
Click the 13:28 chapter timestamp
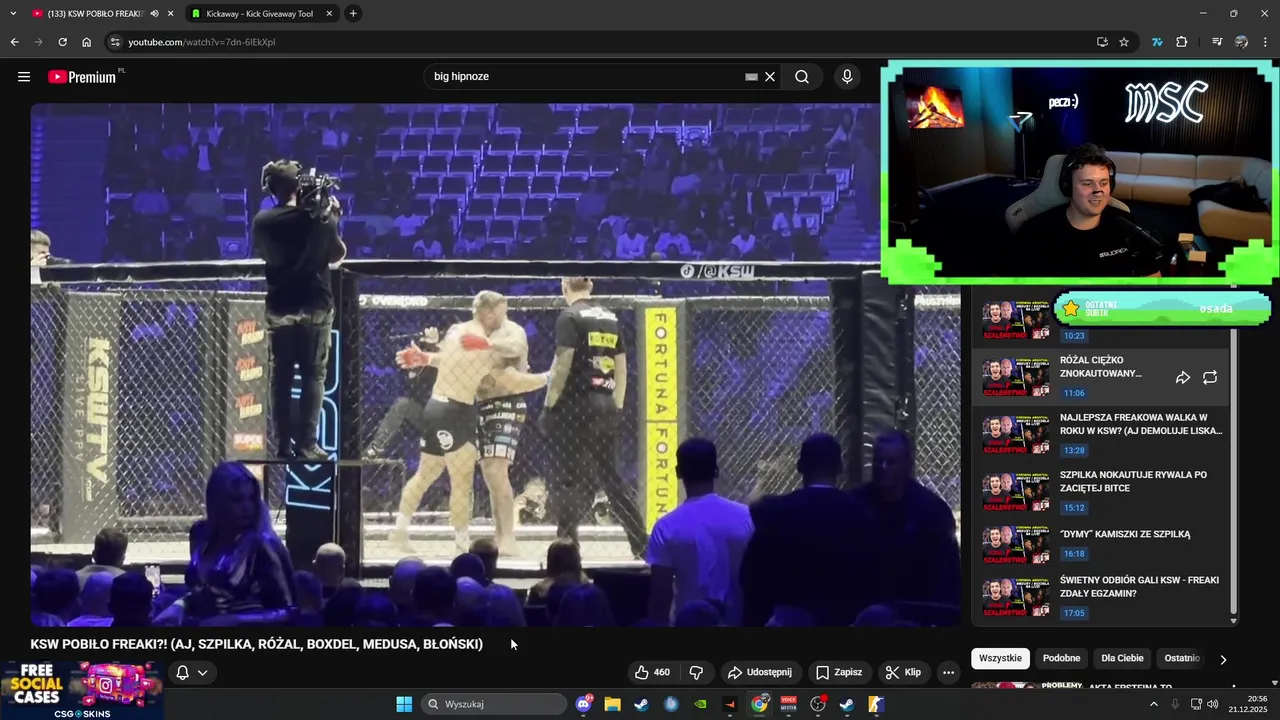[x=1074, y=451]
